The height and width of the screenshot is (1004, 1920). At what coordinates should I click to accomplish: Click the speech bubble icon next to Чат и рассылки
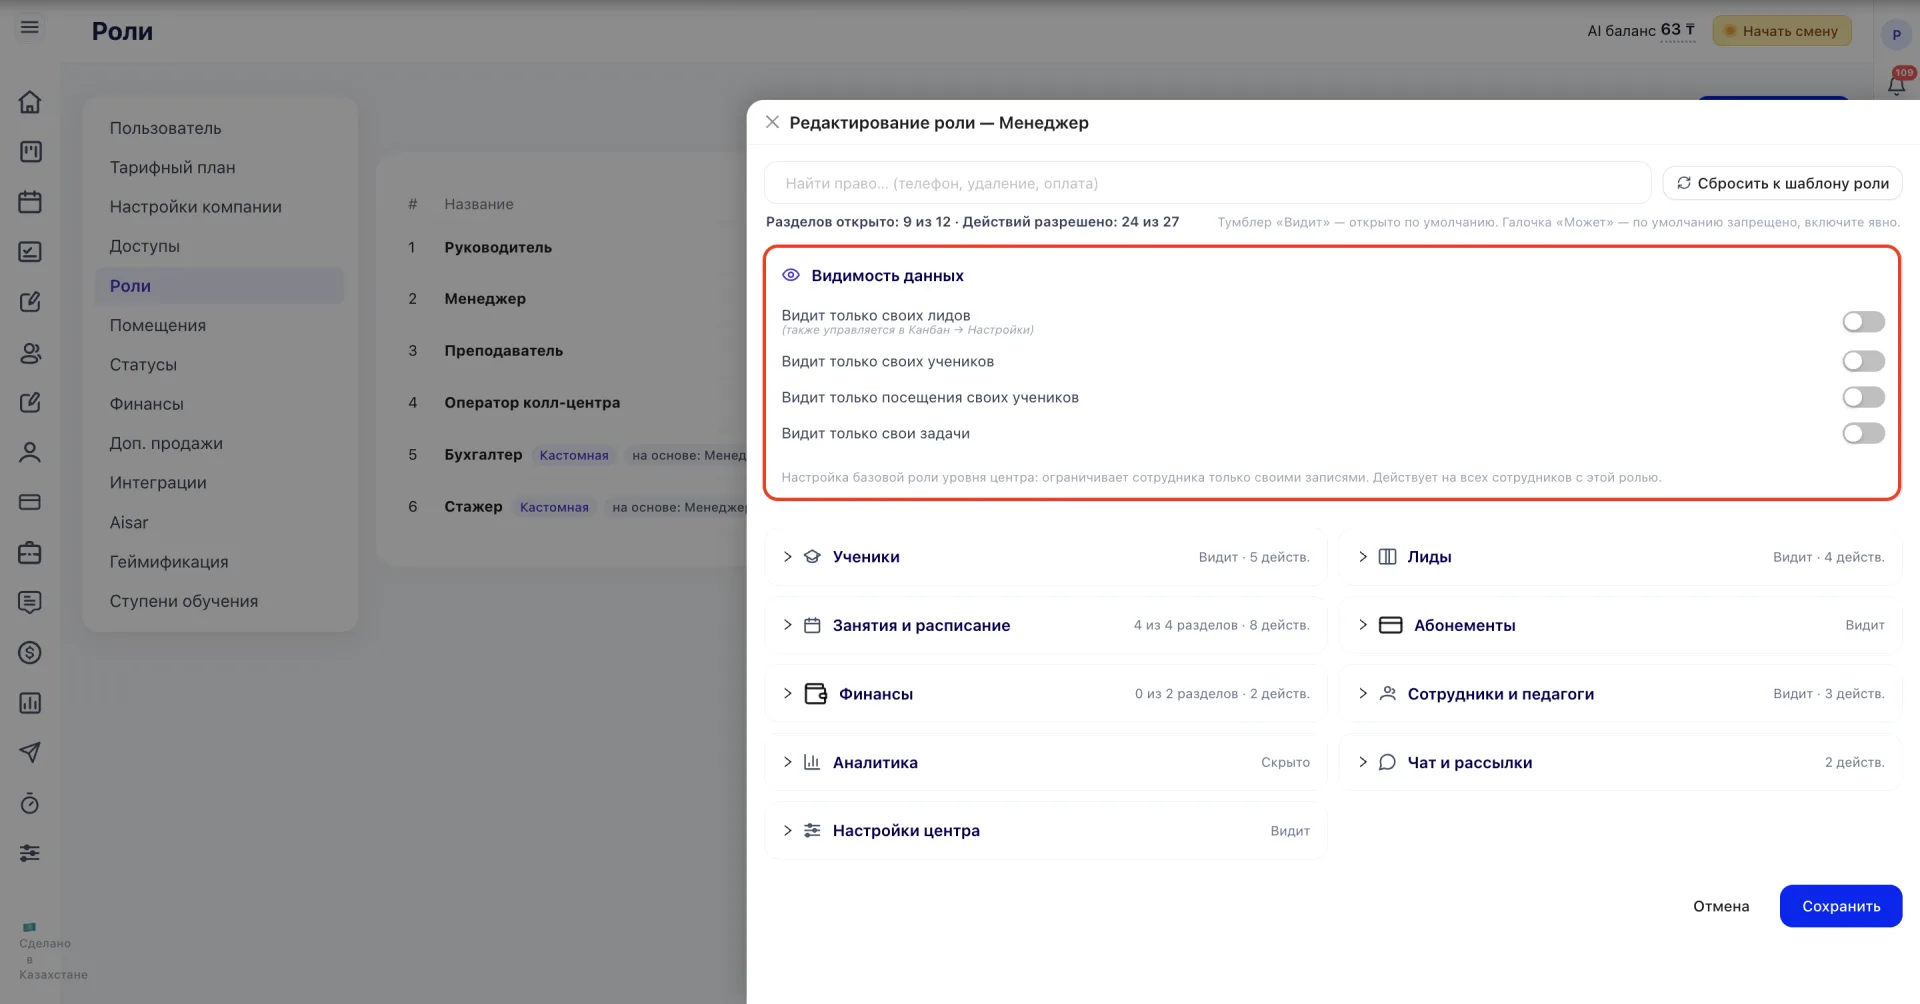click(x=1387, y=762)
